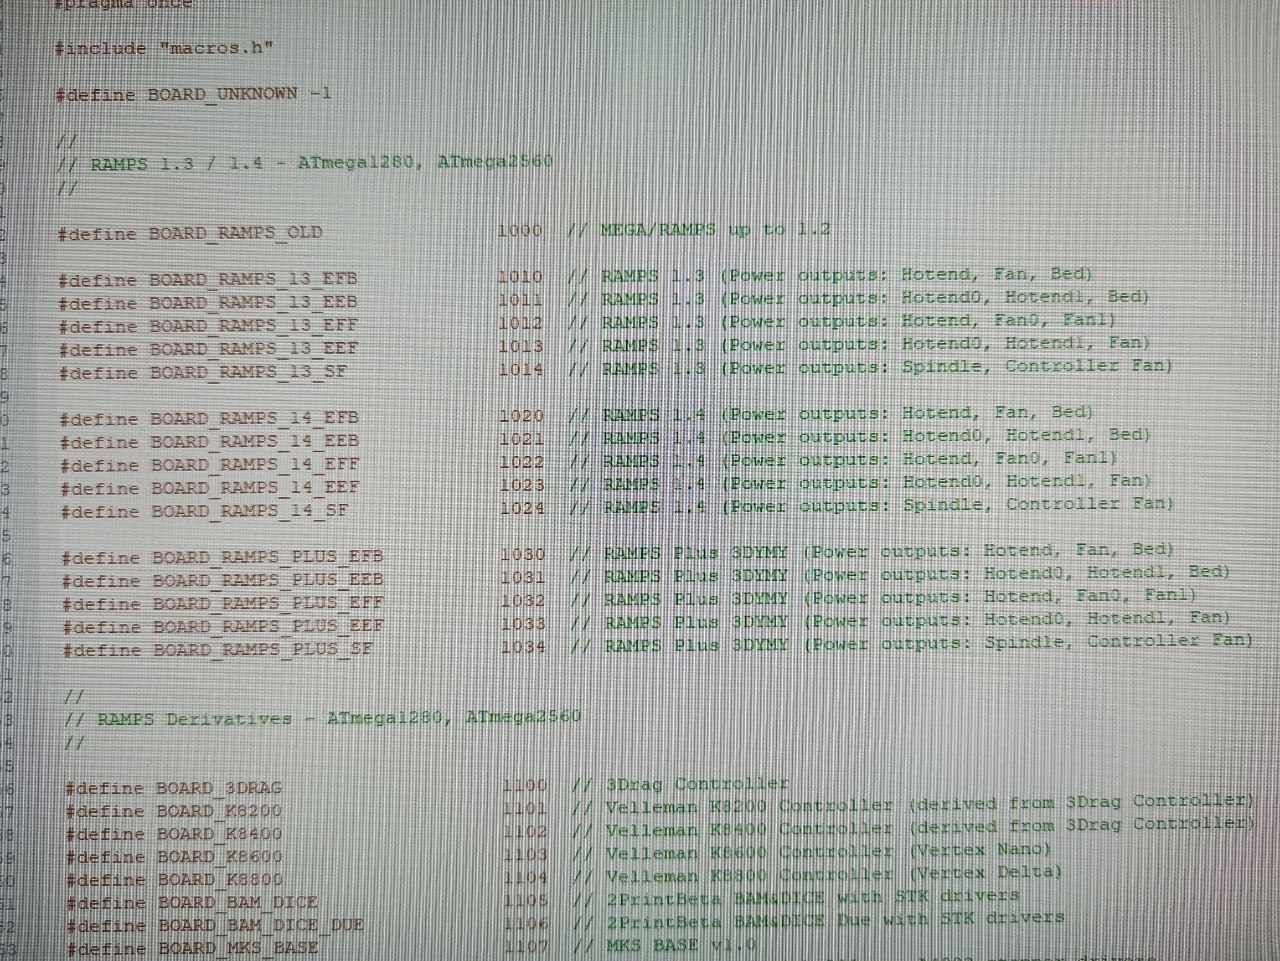Select BOARD_RAMPS_13_SF identifier
Screen dimensions: 1280x961
pyautogui.click(x=249, y=372)
